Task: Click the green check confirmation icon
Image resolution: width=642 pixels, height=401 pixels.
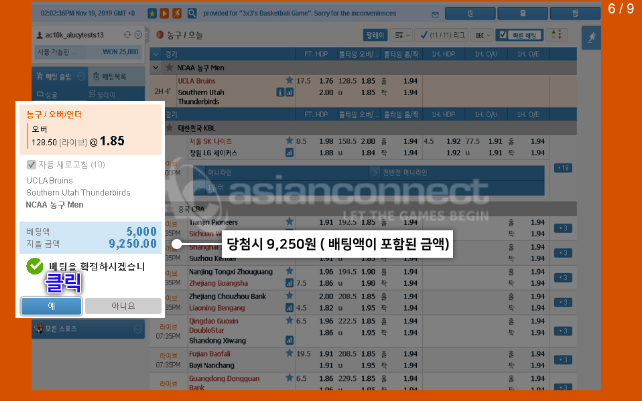Action: (x=35, y=266)
